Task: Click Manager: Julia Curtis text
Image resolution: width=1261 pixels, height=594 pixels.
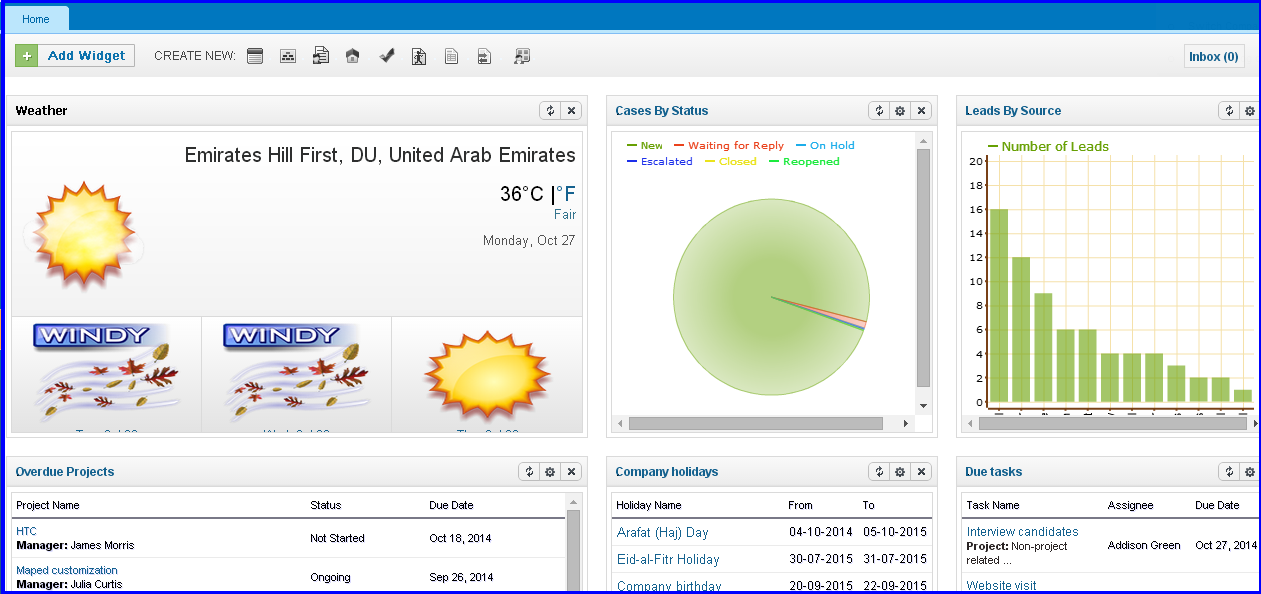Action: click(69, 584)
